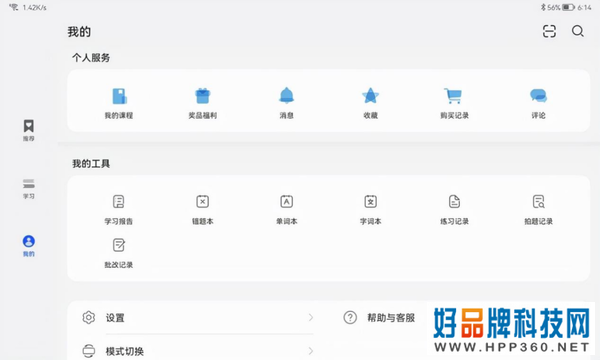Click the 批改记录 label

[x=119, y=265]
